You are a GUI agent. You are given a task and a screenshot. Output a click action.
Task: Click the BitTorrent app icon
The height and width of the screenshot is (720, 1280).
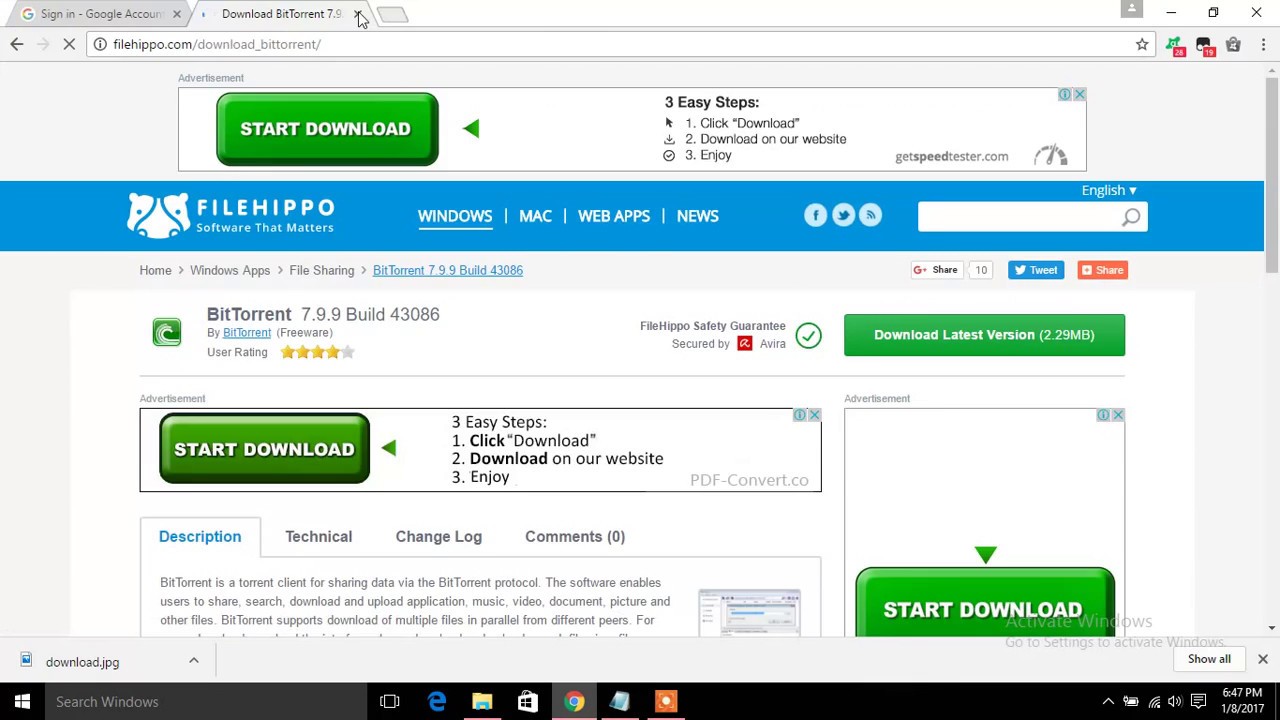(167, 332)
